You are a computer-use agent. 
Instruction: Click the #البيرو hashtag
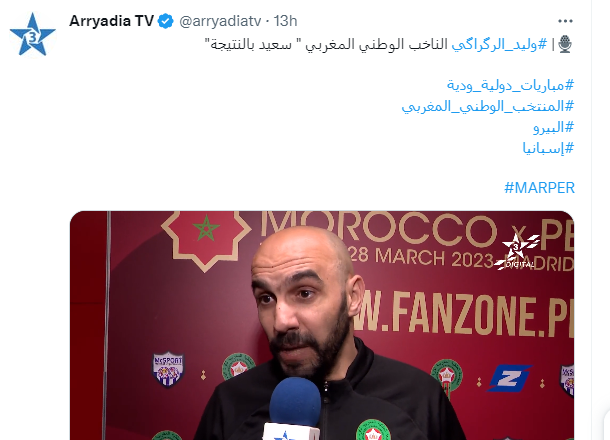point(554,127)
